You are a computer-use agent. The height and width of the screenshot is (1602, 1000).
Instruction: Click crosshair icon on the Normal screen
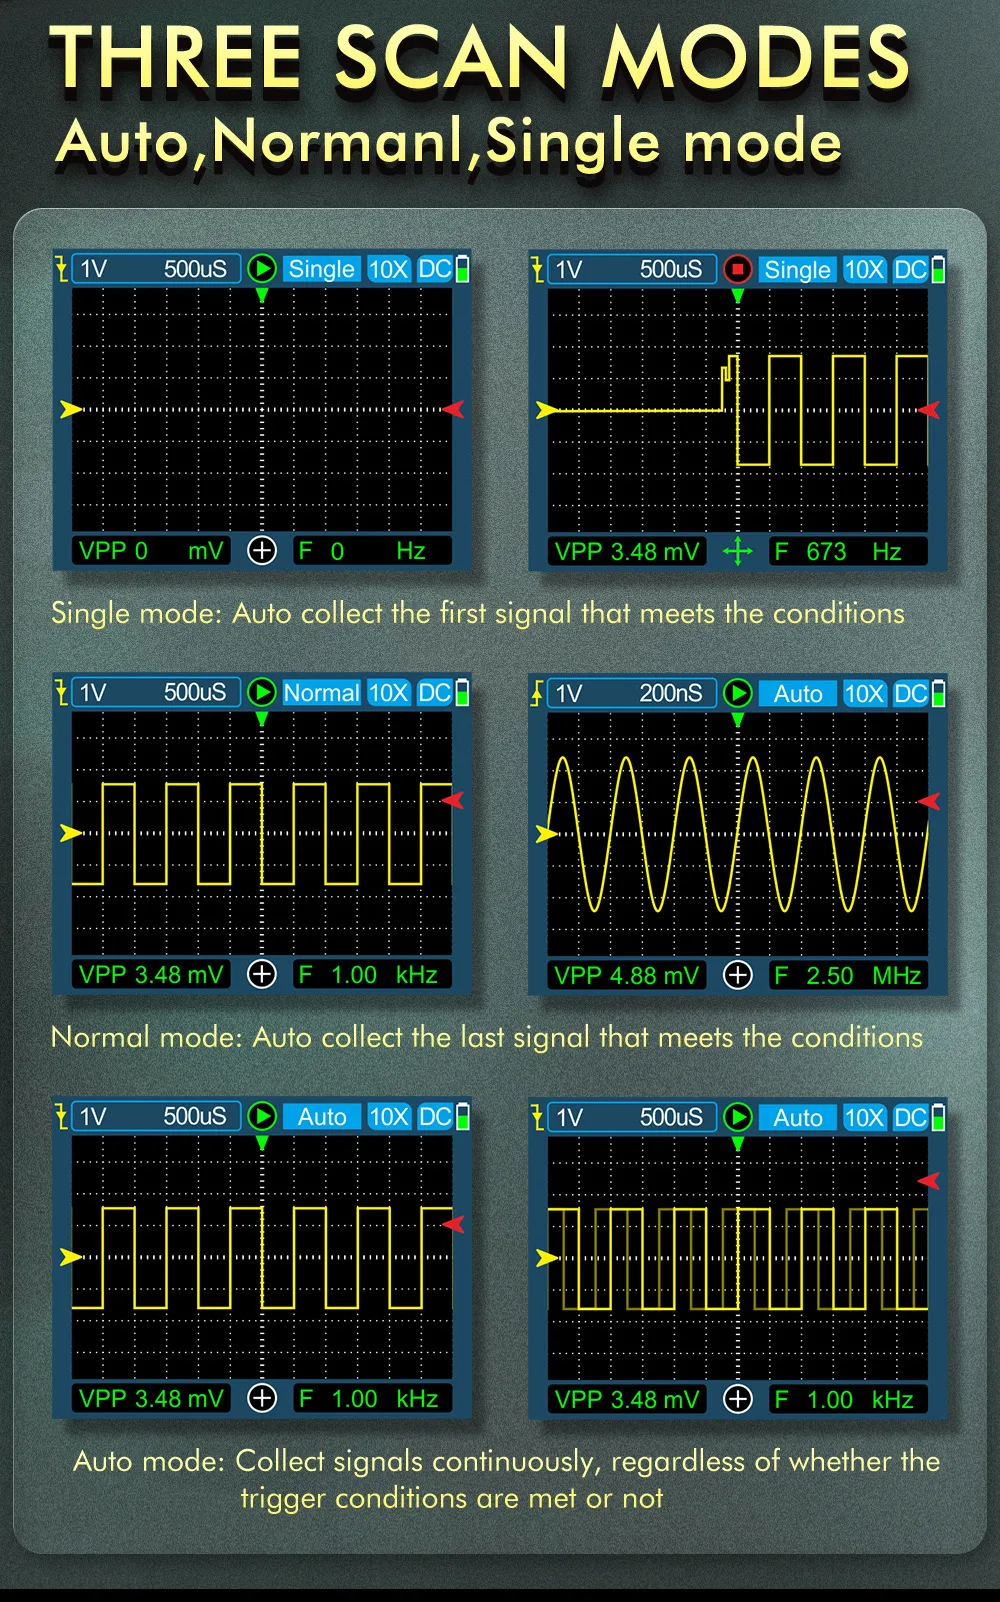point(262,974)
